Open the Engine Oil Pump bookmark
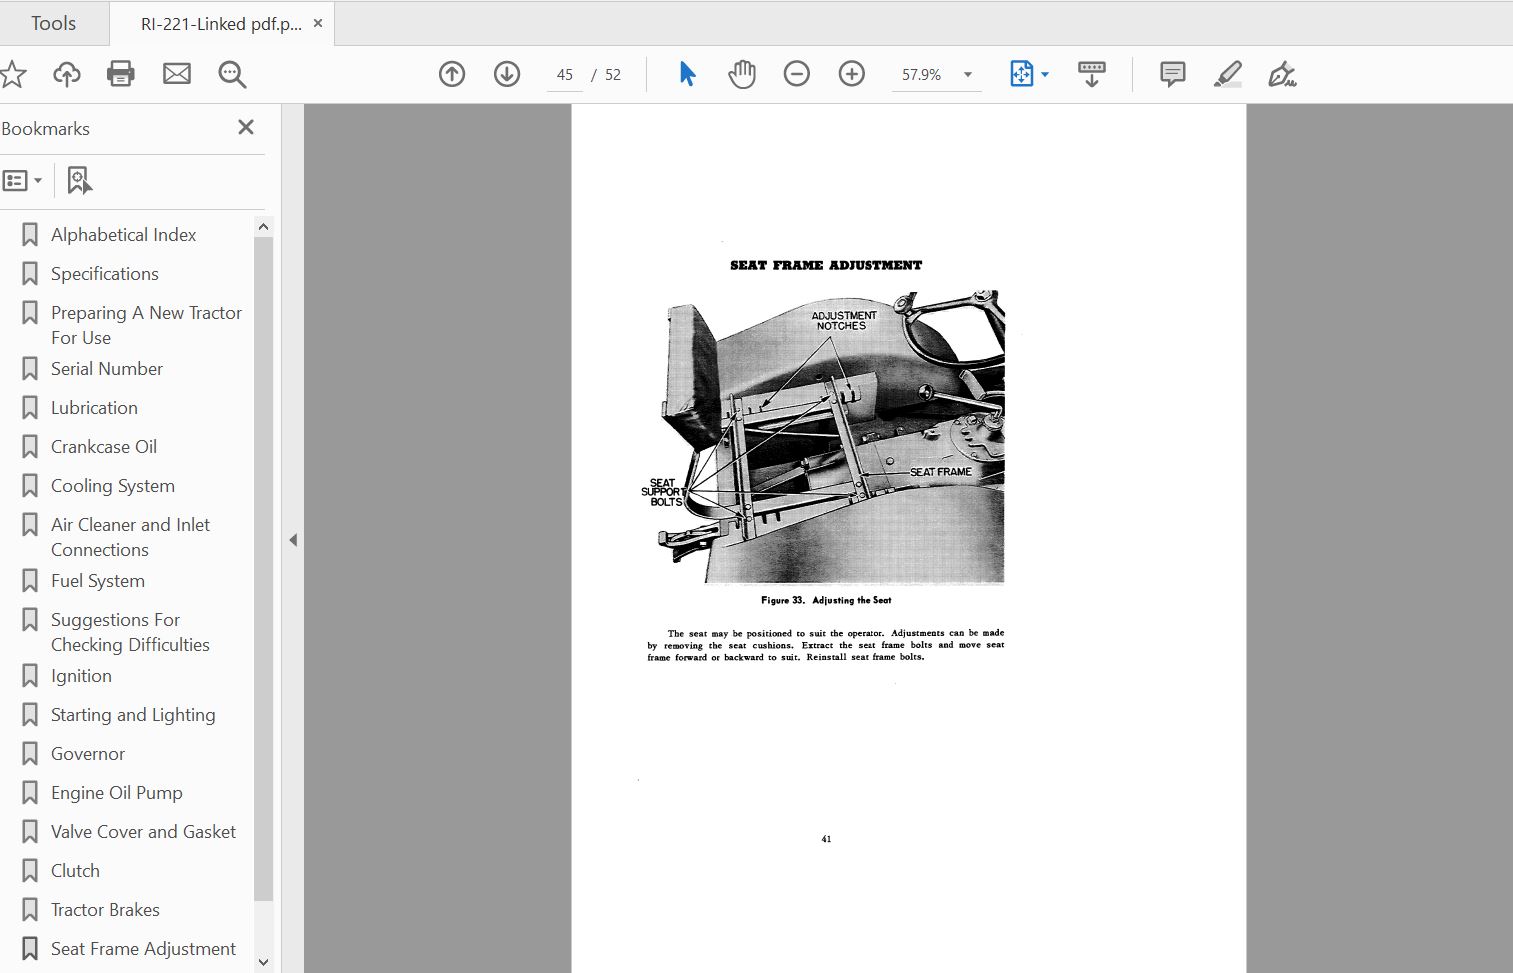This screenshot has width=1513, height=973. pos(117,793)
